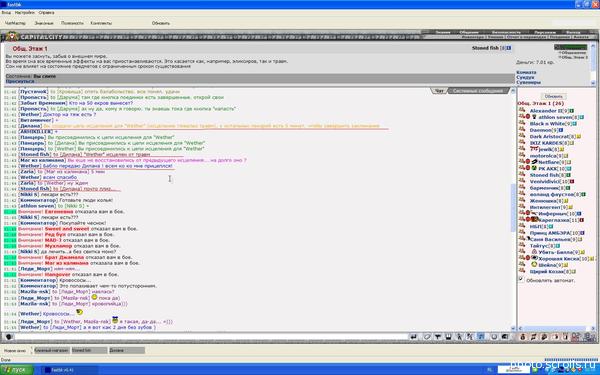Switch to the Системные сообщения tab
600x375 pixels.
pyautogui.click(x=478, y=91)
